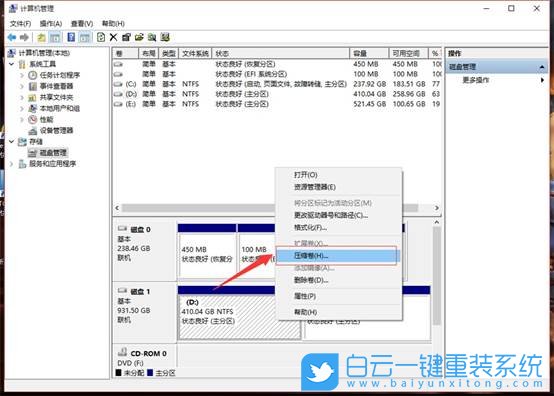Choose 打开(O) in the context menu
Screen dimensions: 554x396
(x=338, y=175)
